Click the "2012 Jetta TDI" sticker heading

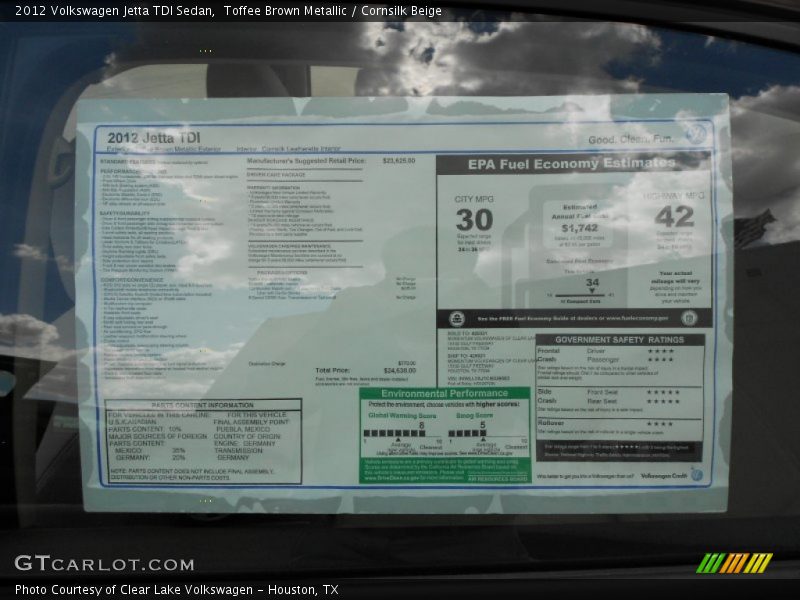tap(154, 137)
